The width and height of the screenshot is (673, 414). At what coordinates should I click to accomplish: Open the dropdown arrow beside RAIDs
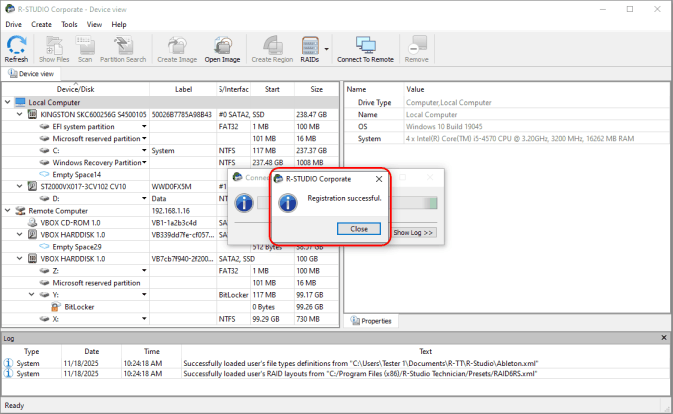(x=326, y=48)
